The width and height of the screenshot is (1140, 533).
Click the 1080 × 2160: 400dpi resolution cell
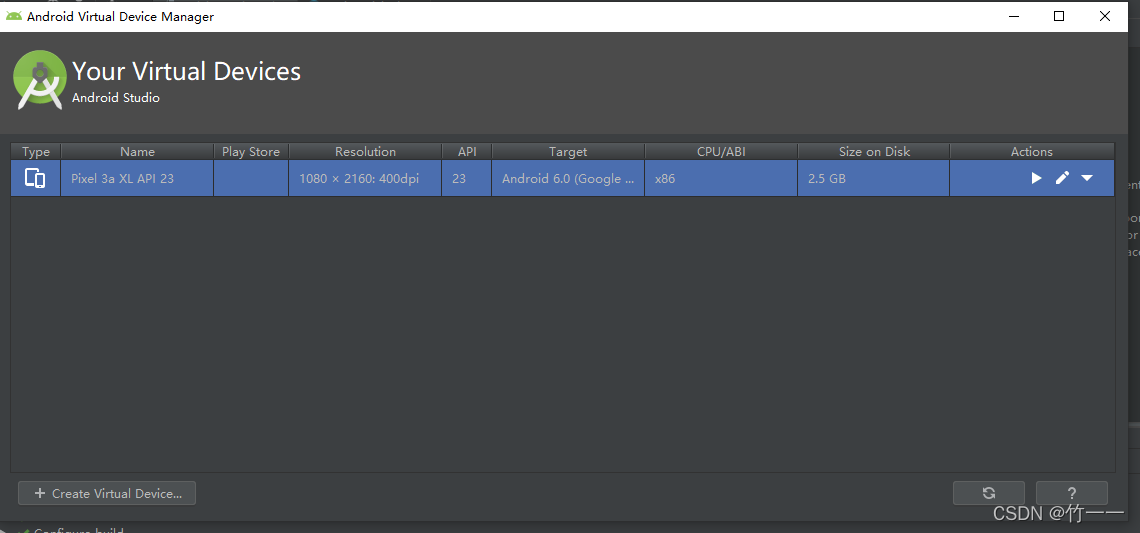[x=365, y=178]
